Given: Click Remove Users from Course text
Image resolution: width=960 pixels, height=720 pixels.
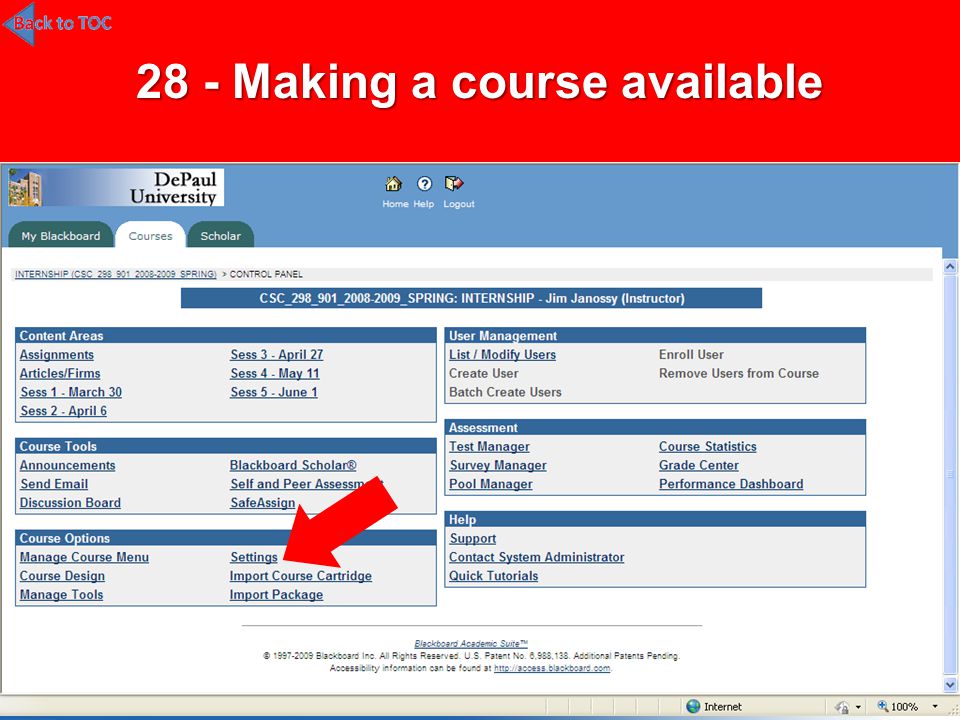Looking at the screenshot, I should tap(738, 373).
